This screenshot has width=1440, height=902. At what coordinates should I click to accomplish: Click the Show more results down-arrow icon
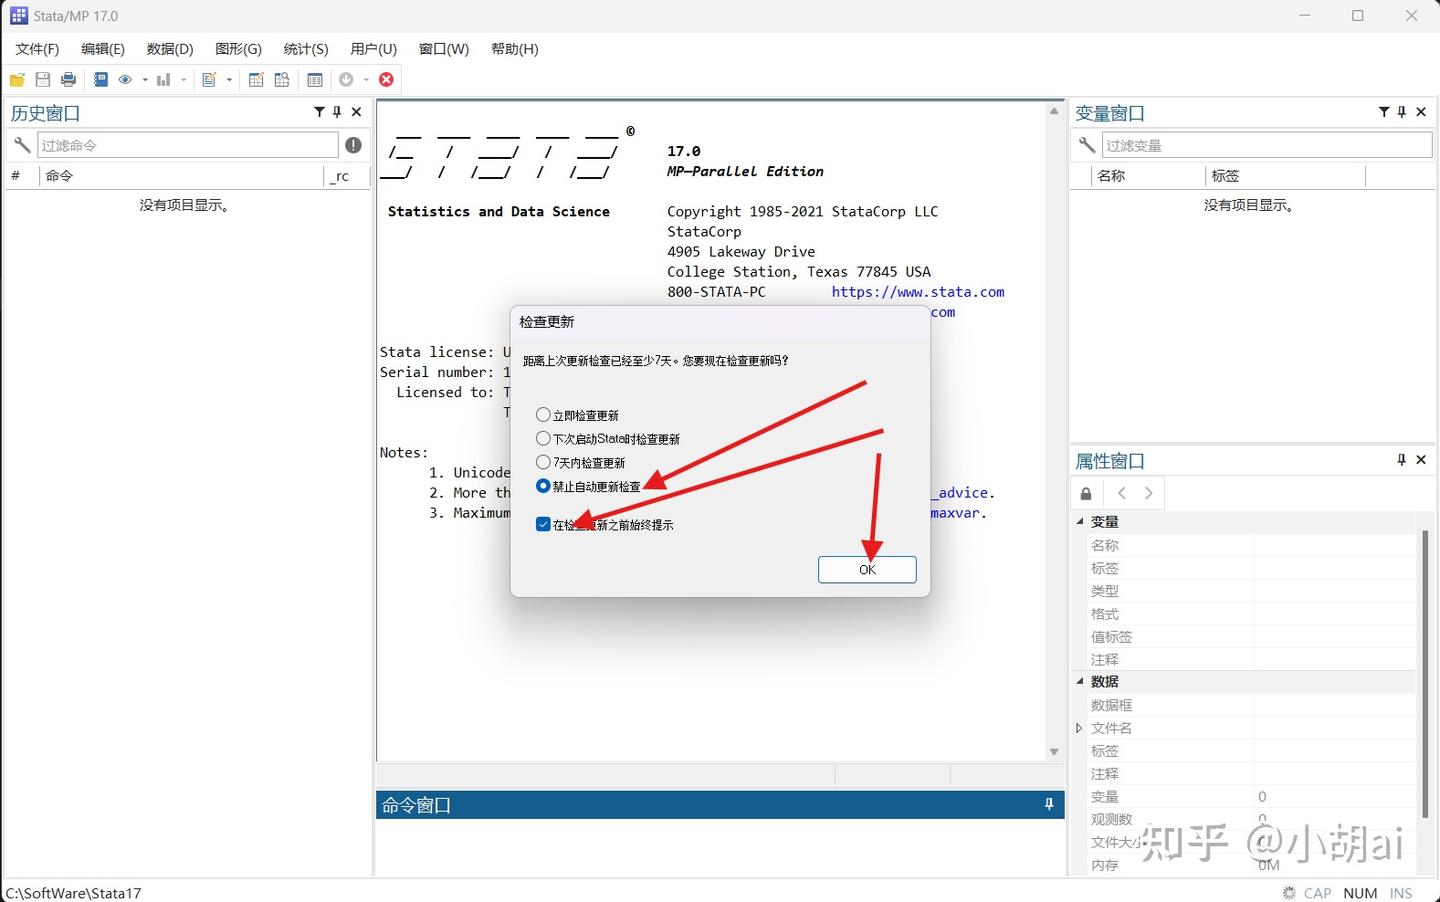[346, 80]
